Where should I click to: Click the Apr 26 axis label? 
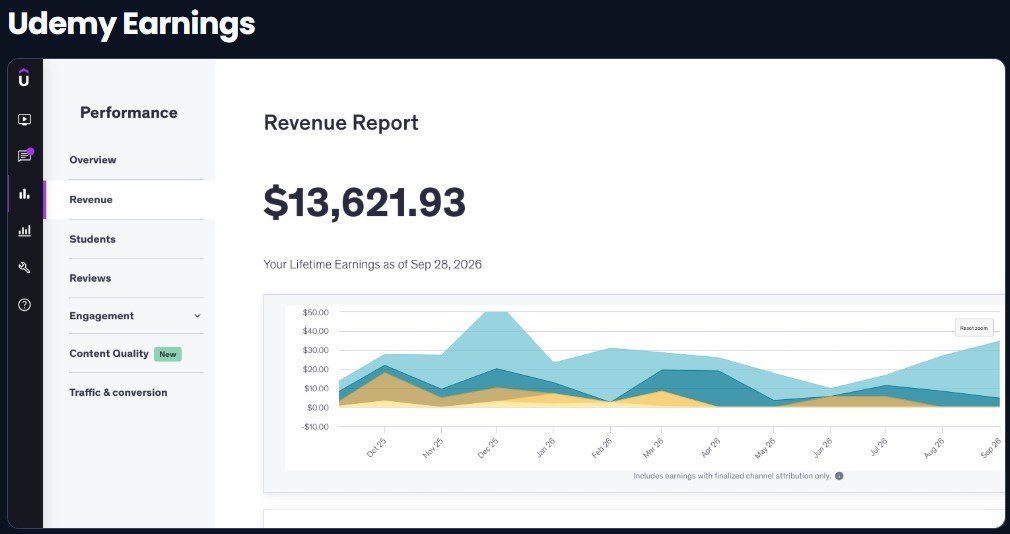[708, 448]
